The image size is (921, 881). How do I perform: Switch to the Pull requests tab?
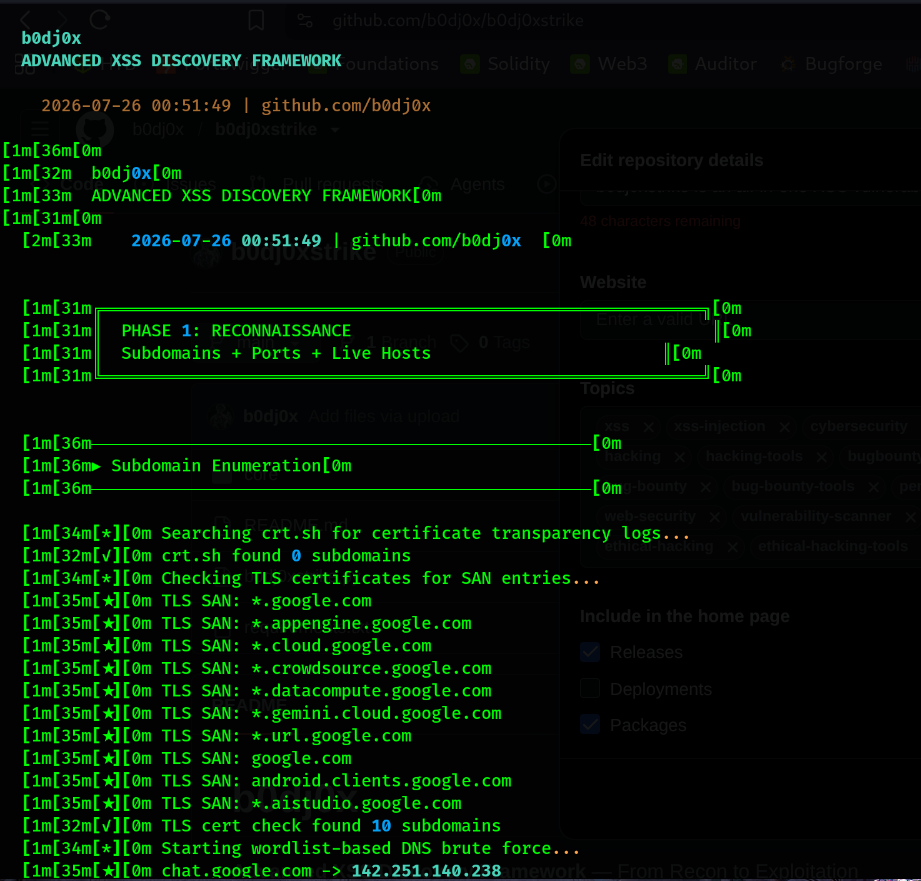point(317,184)
